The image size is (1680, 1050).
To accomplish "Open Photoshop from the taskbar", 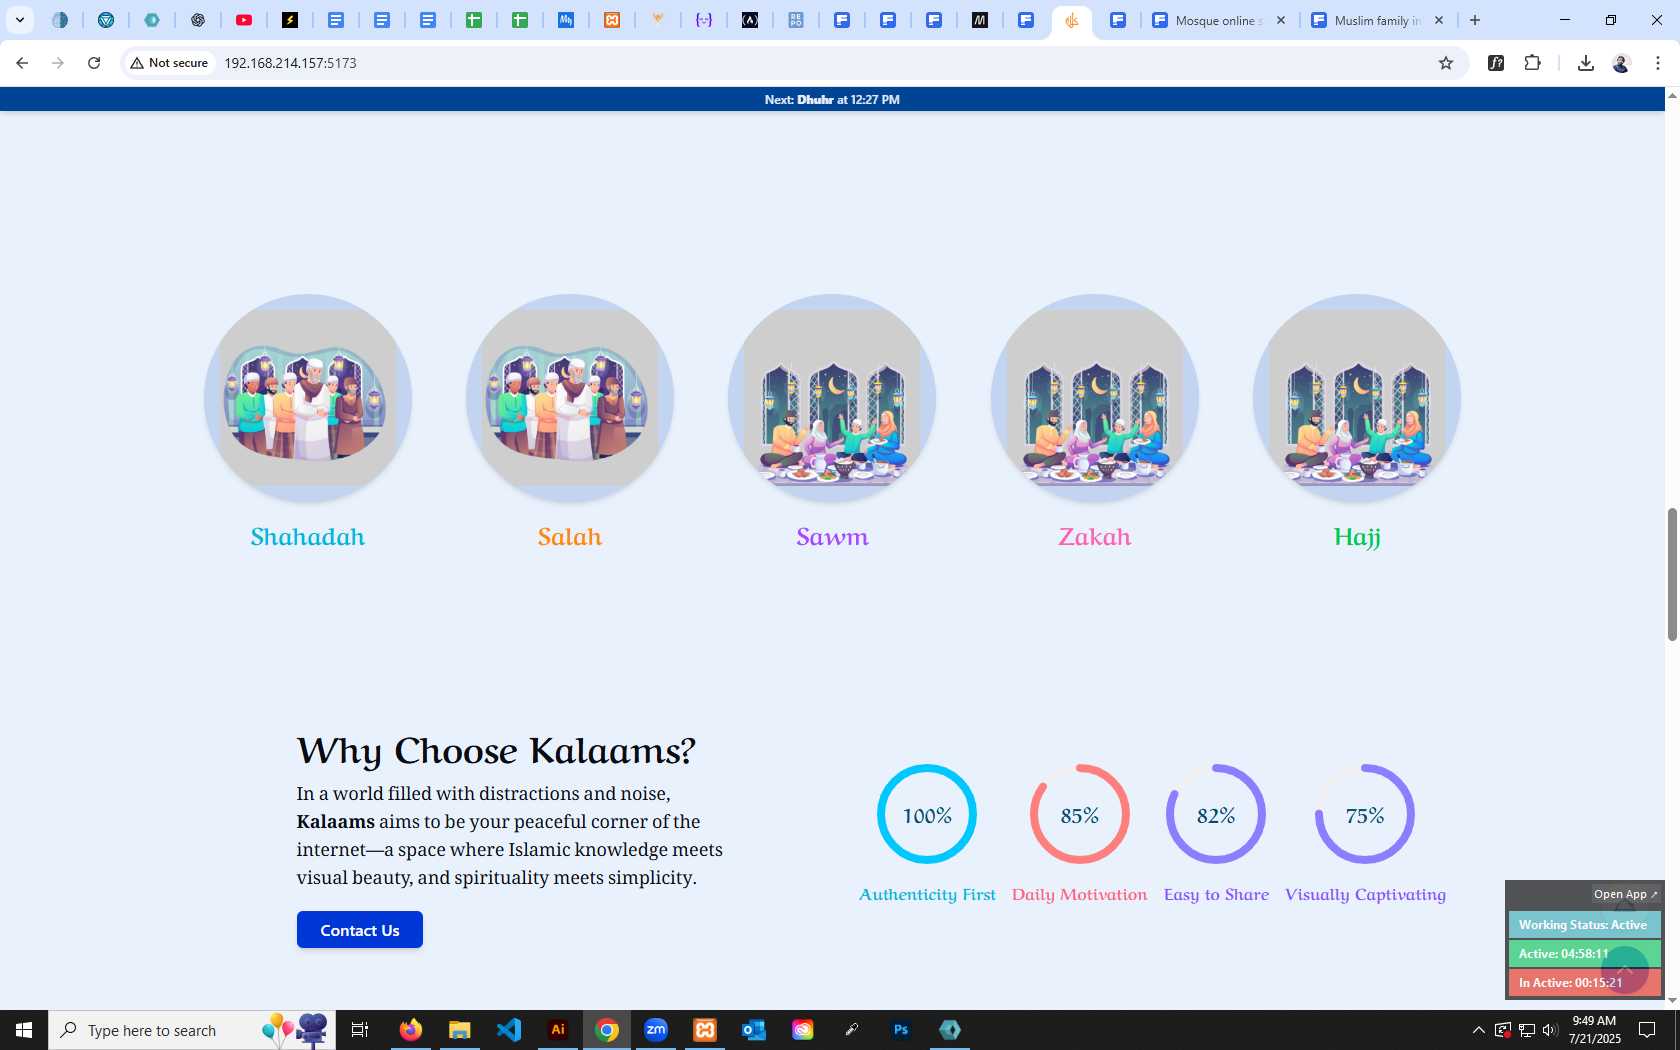I will [901, 1030].
